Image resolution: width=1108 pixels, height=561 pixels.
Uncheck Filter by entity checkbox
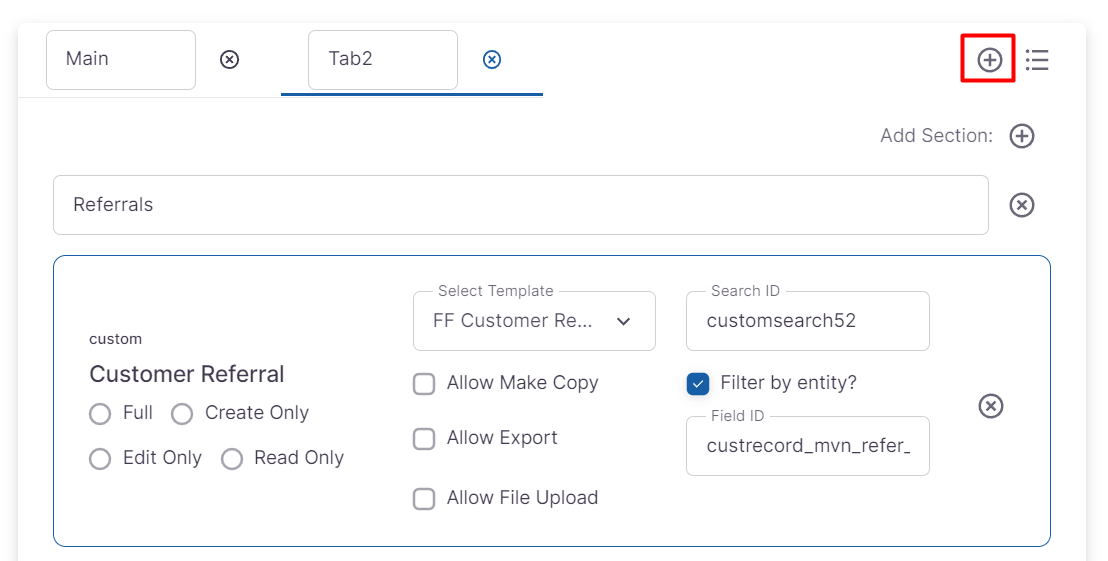tap(698, 384)
